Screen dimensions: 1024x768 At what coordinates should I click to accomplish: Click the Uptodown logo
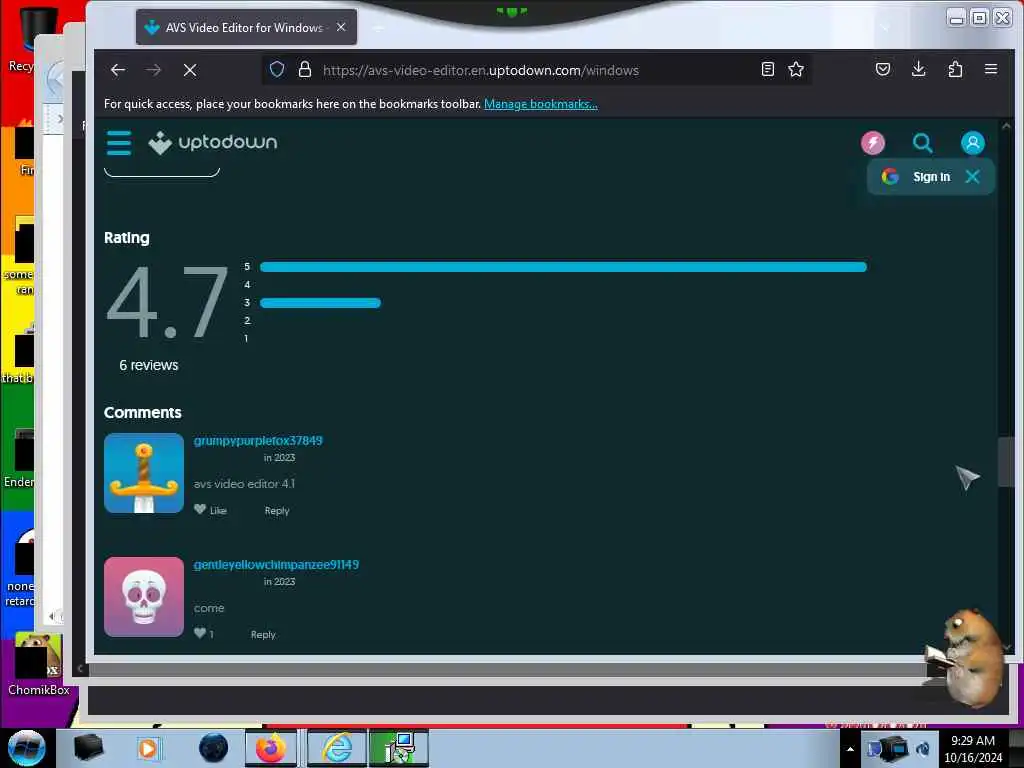(213, 142)
